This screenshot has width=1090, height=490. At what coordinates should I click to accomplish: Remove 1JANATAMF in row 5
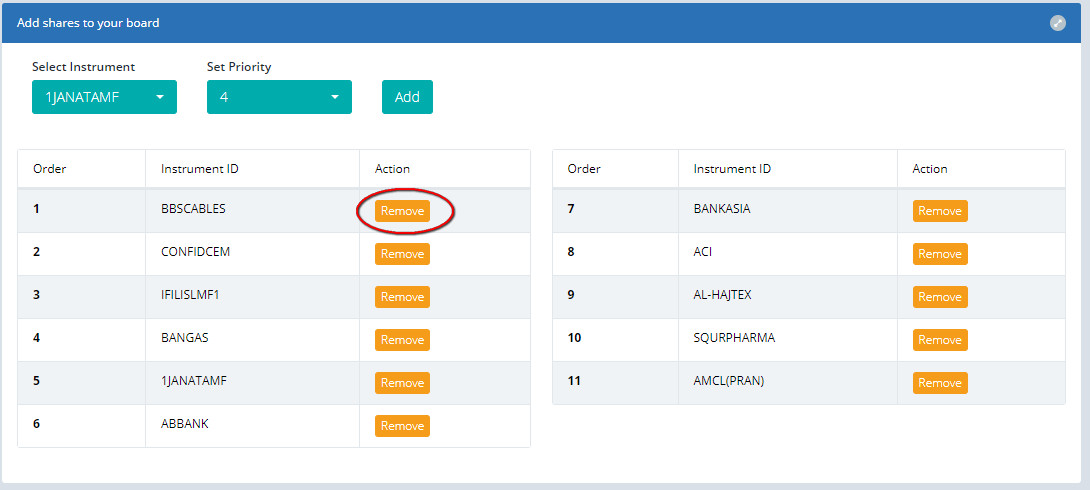coord(402,383)
